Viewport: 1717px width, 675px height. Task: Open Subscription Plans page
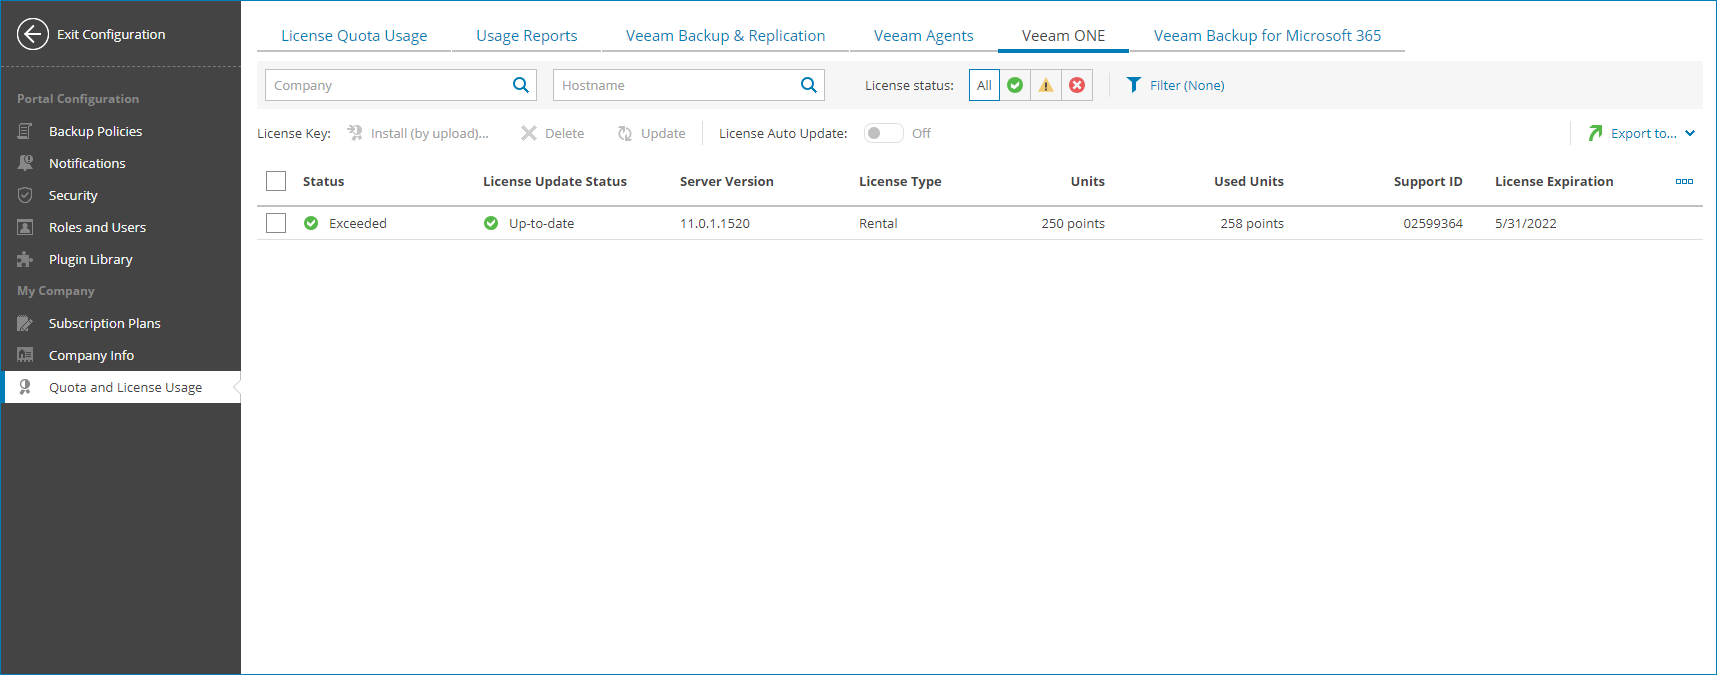tap(121, 323)
